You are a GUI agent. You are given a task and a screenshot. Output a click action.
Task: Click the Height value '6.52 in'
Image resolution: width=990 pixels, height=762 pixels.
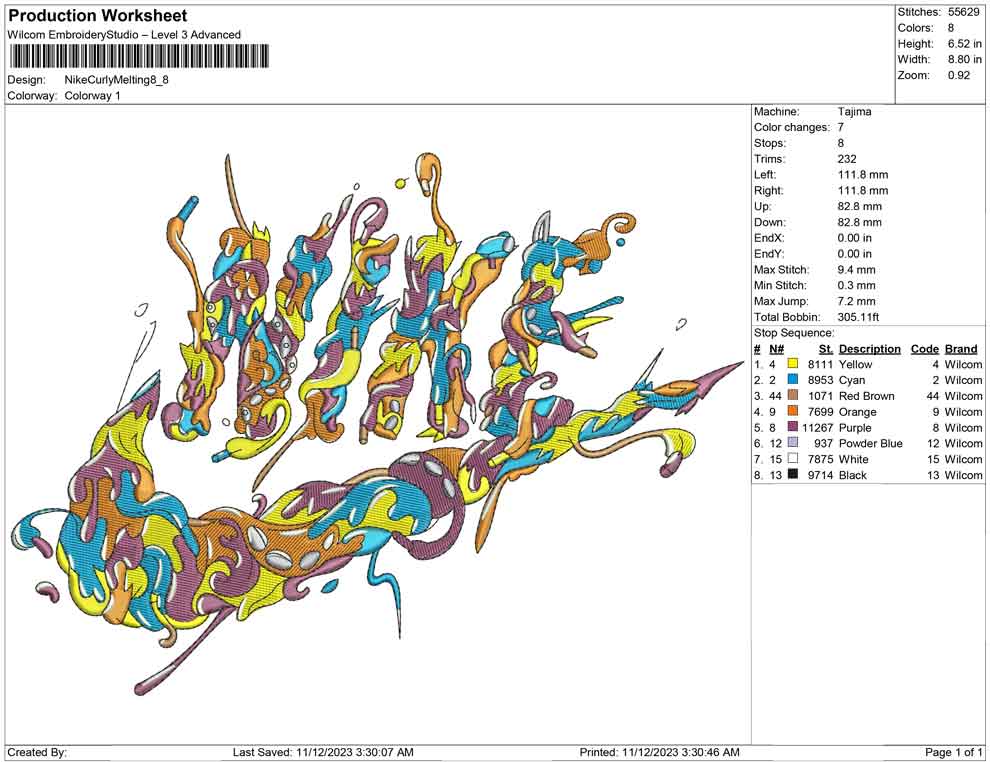coord(964,44)
